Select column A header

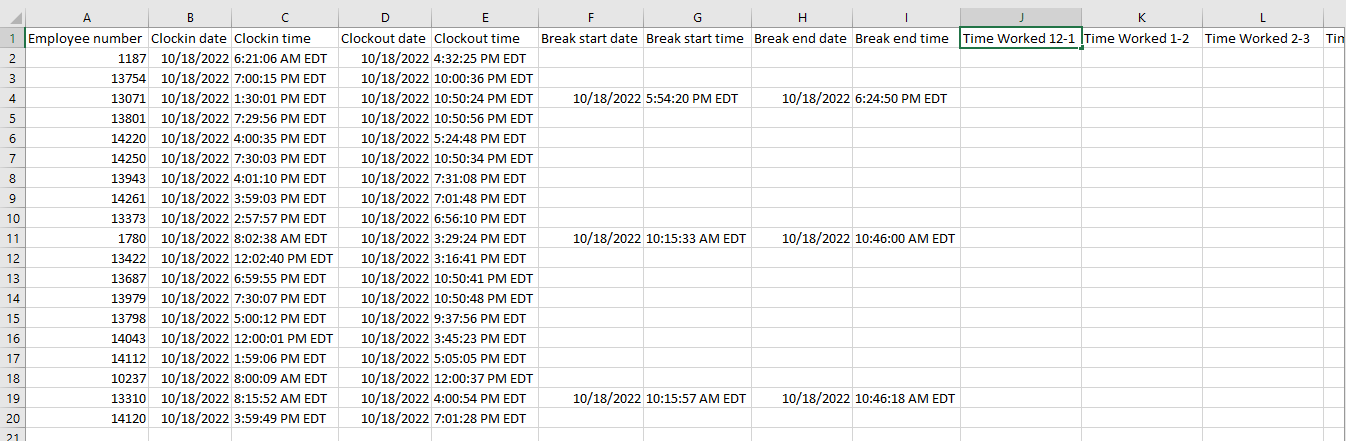point(86,18)
